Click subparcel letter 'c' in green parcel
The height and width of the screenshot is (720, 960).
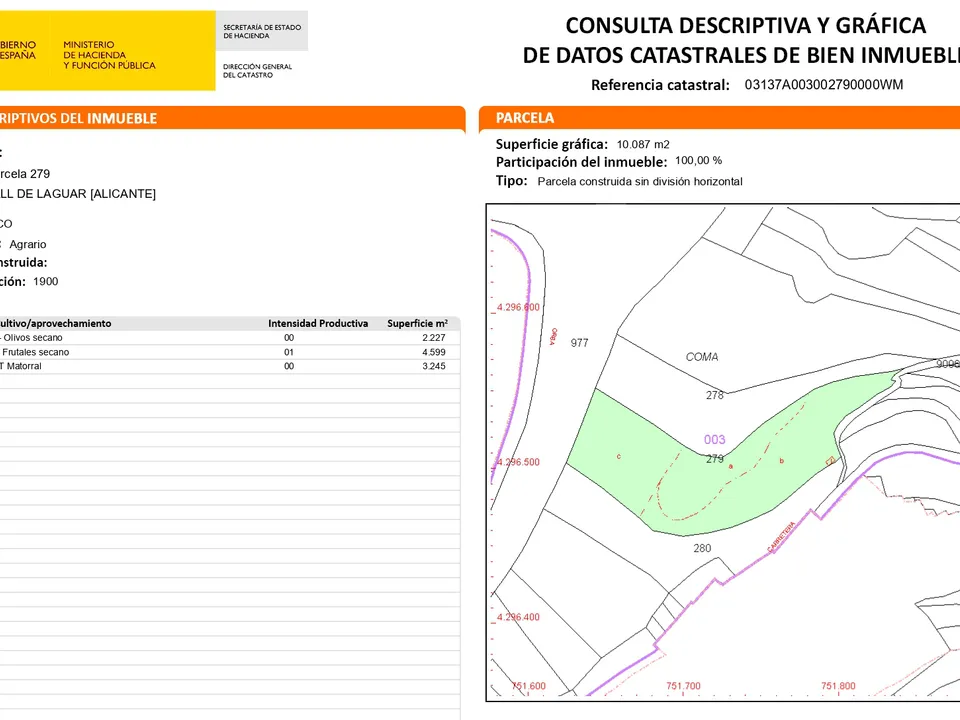[x=619, y=457]
